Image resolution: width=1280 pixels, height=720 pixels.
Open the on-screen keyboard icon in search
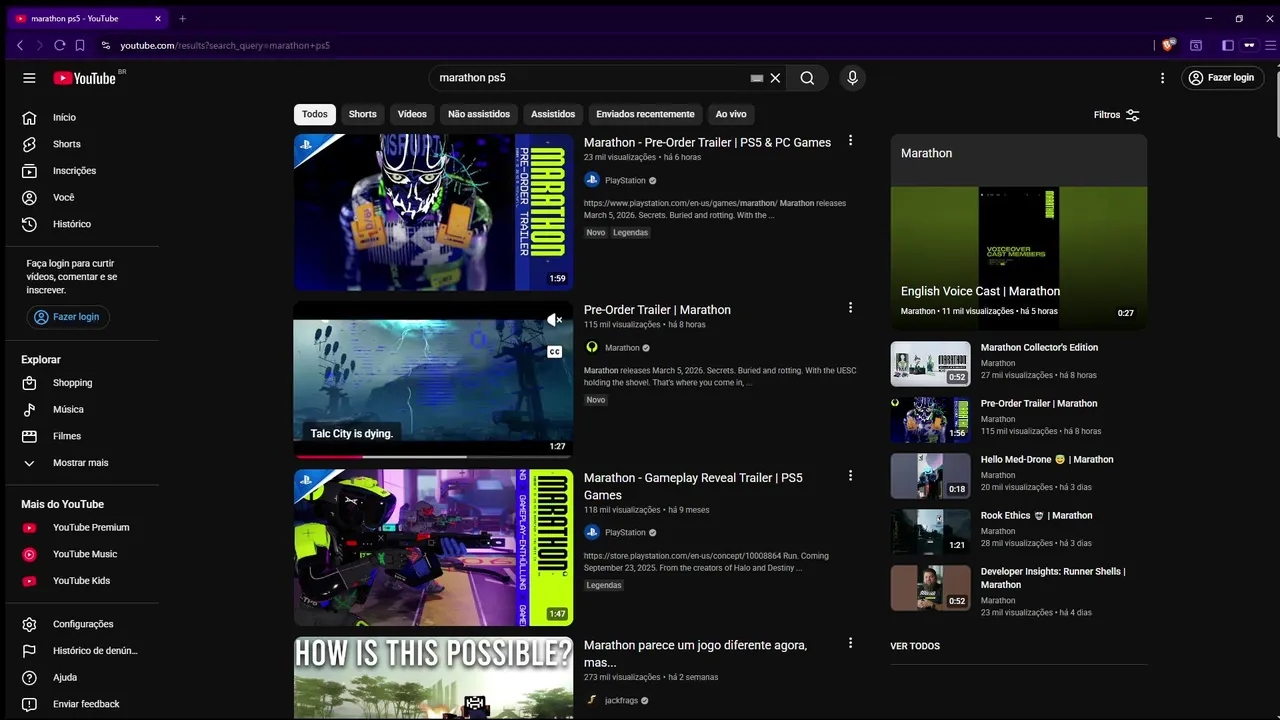pos(757,78)
